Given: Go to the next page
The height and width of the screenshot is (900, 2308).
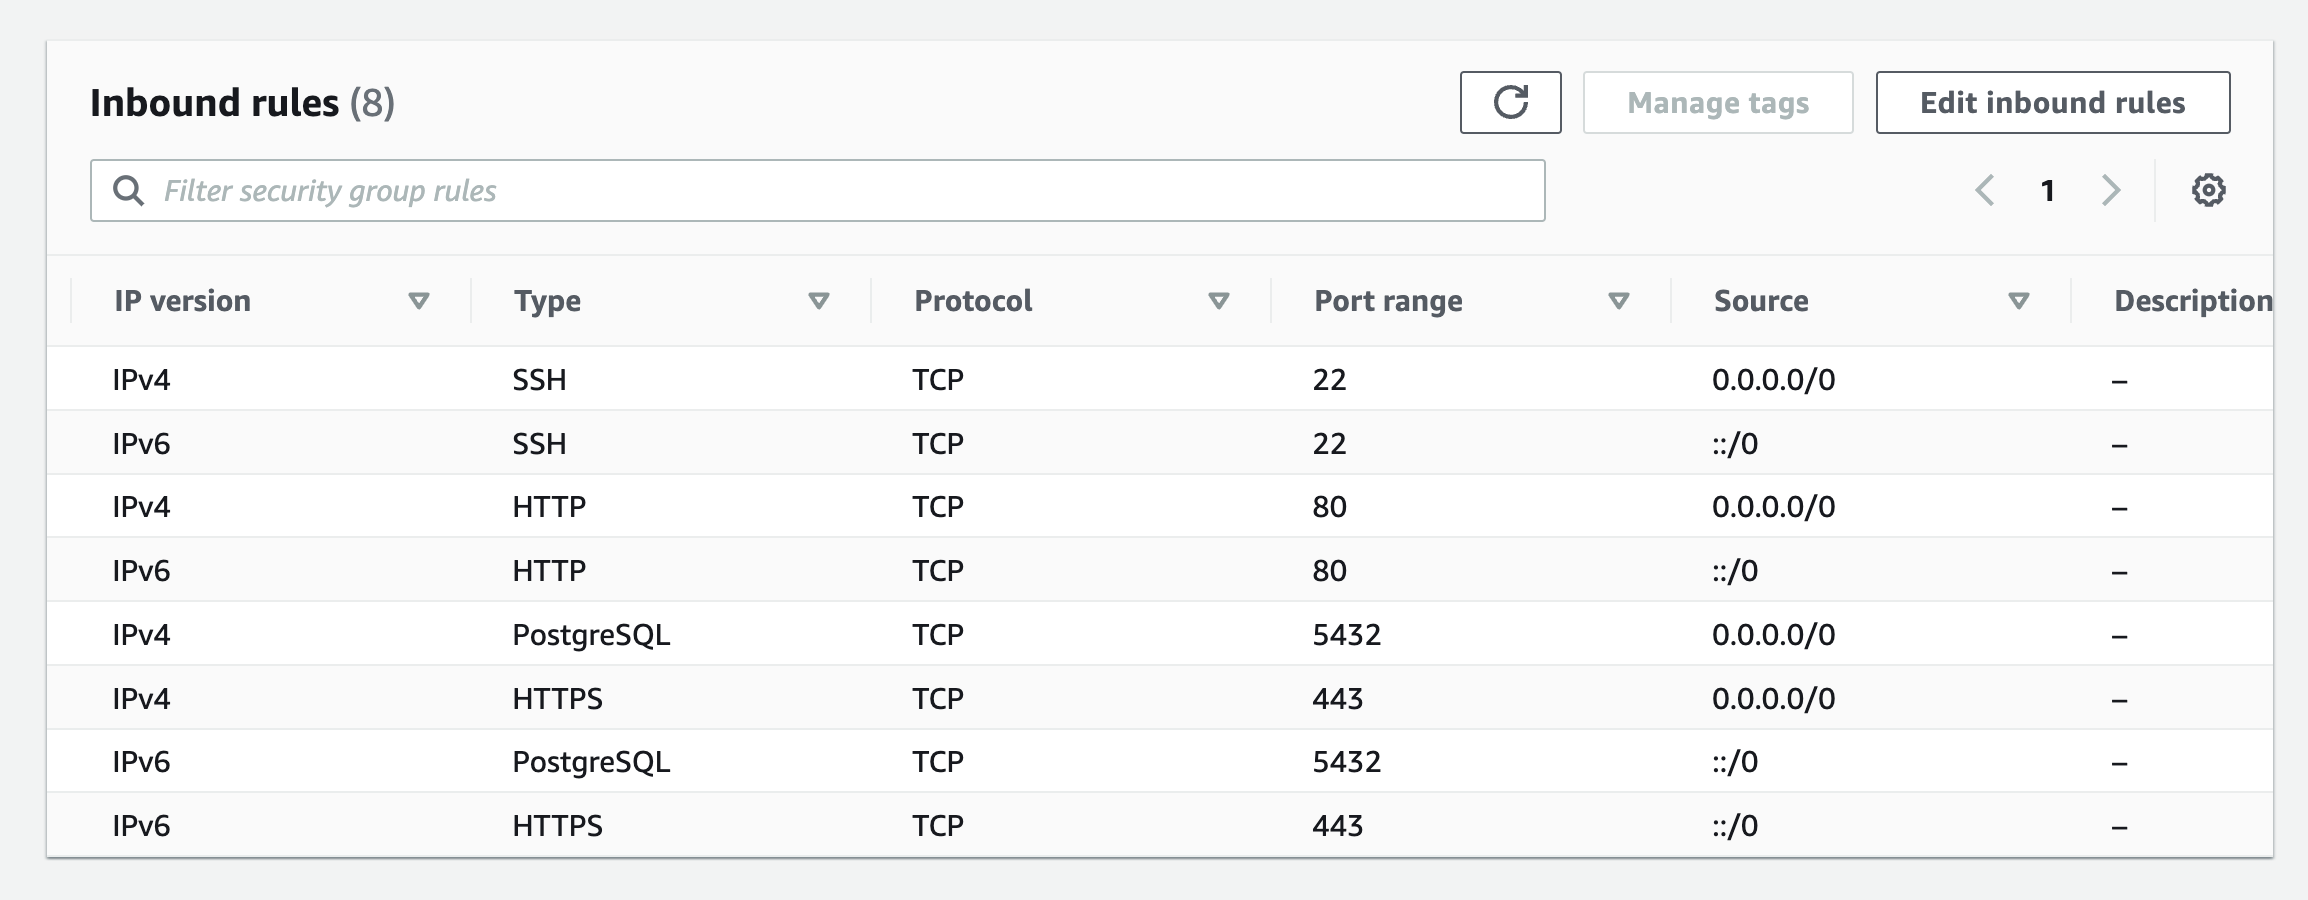Looking at the screenshot, I should tap(2112, 189).
